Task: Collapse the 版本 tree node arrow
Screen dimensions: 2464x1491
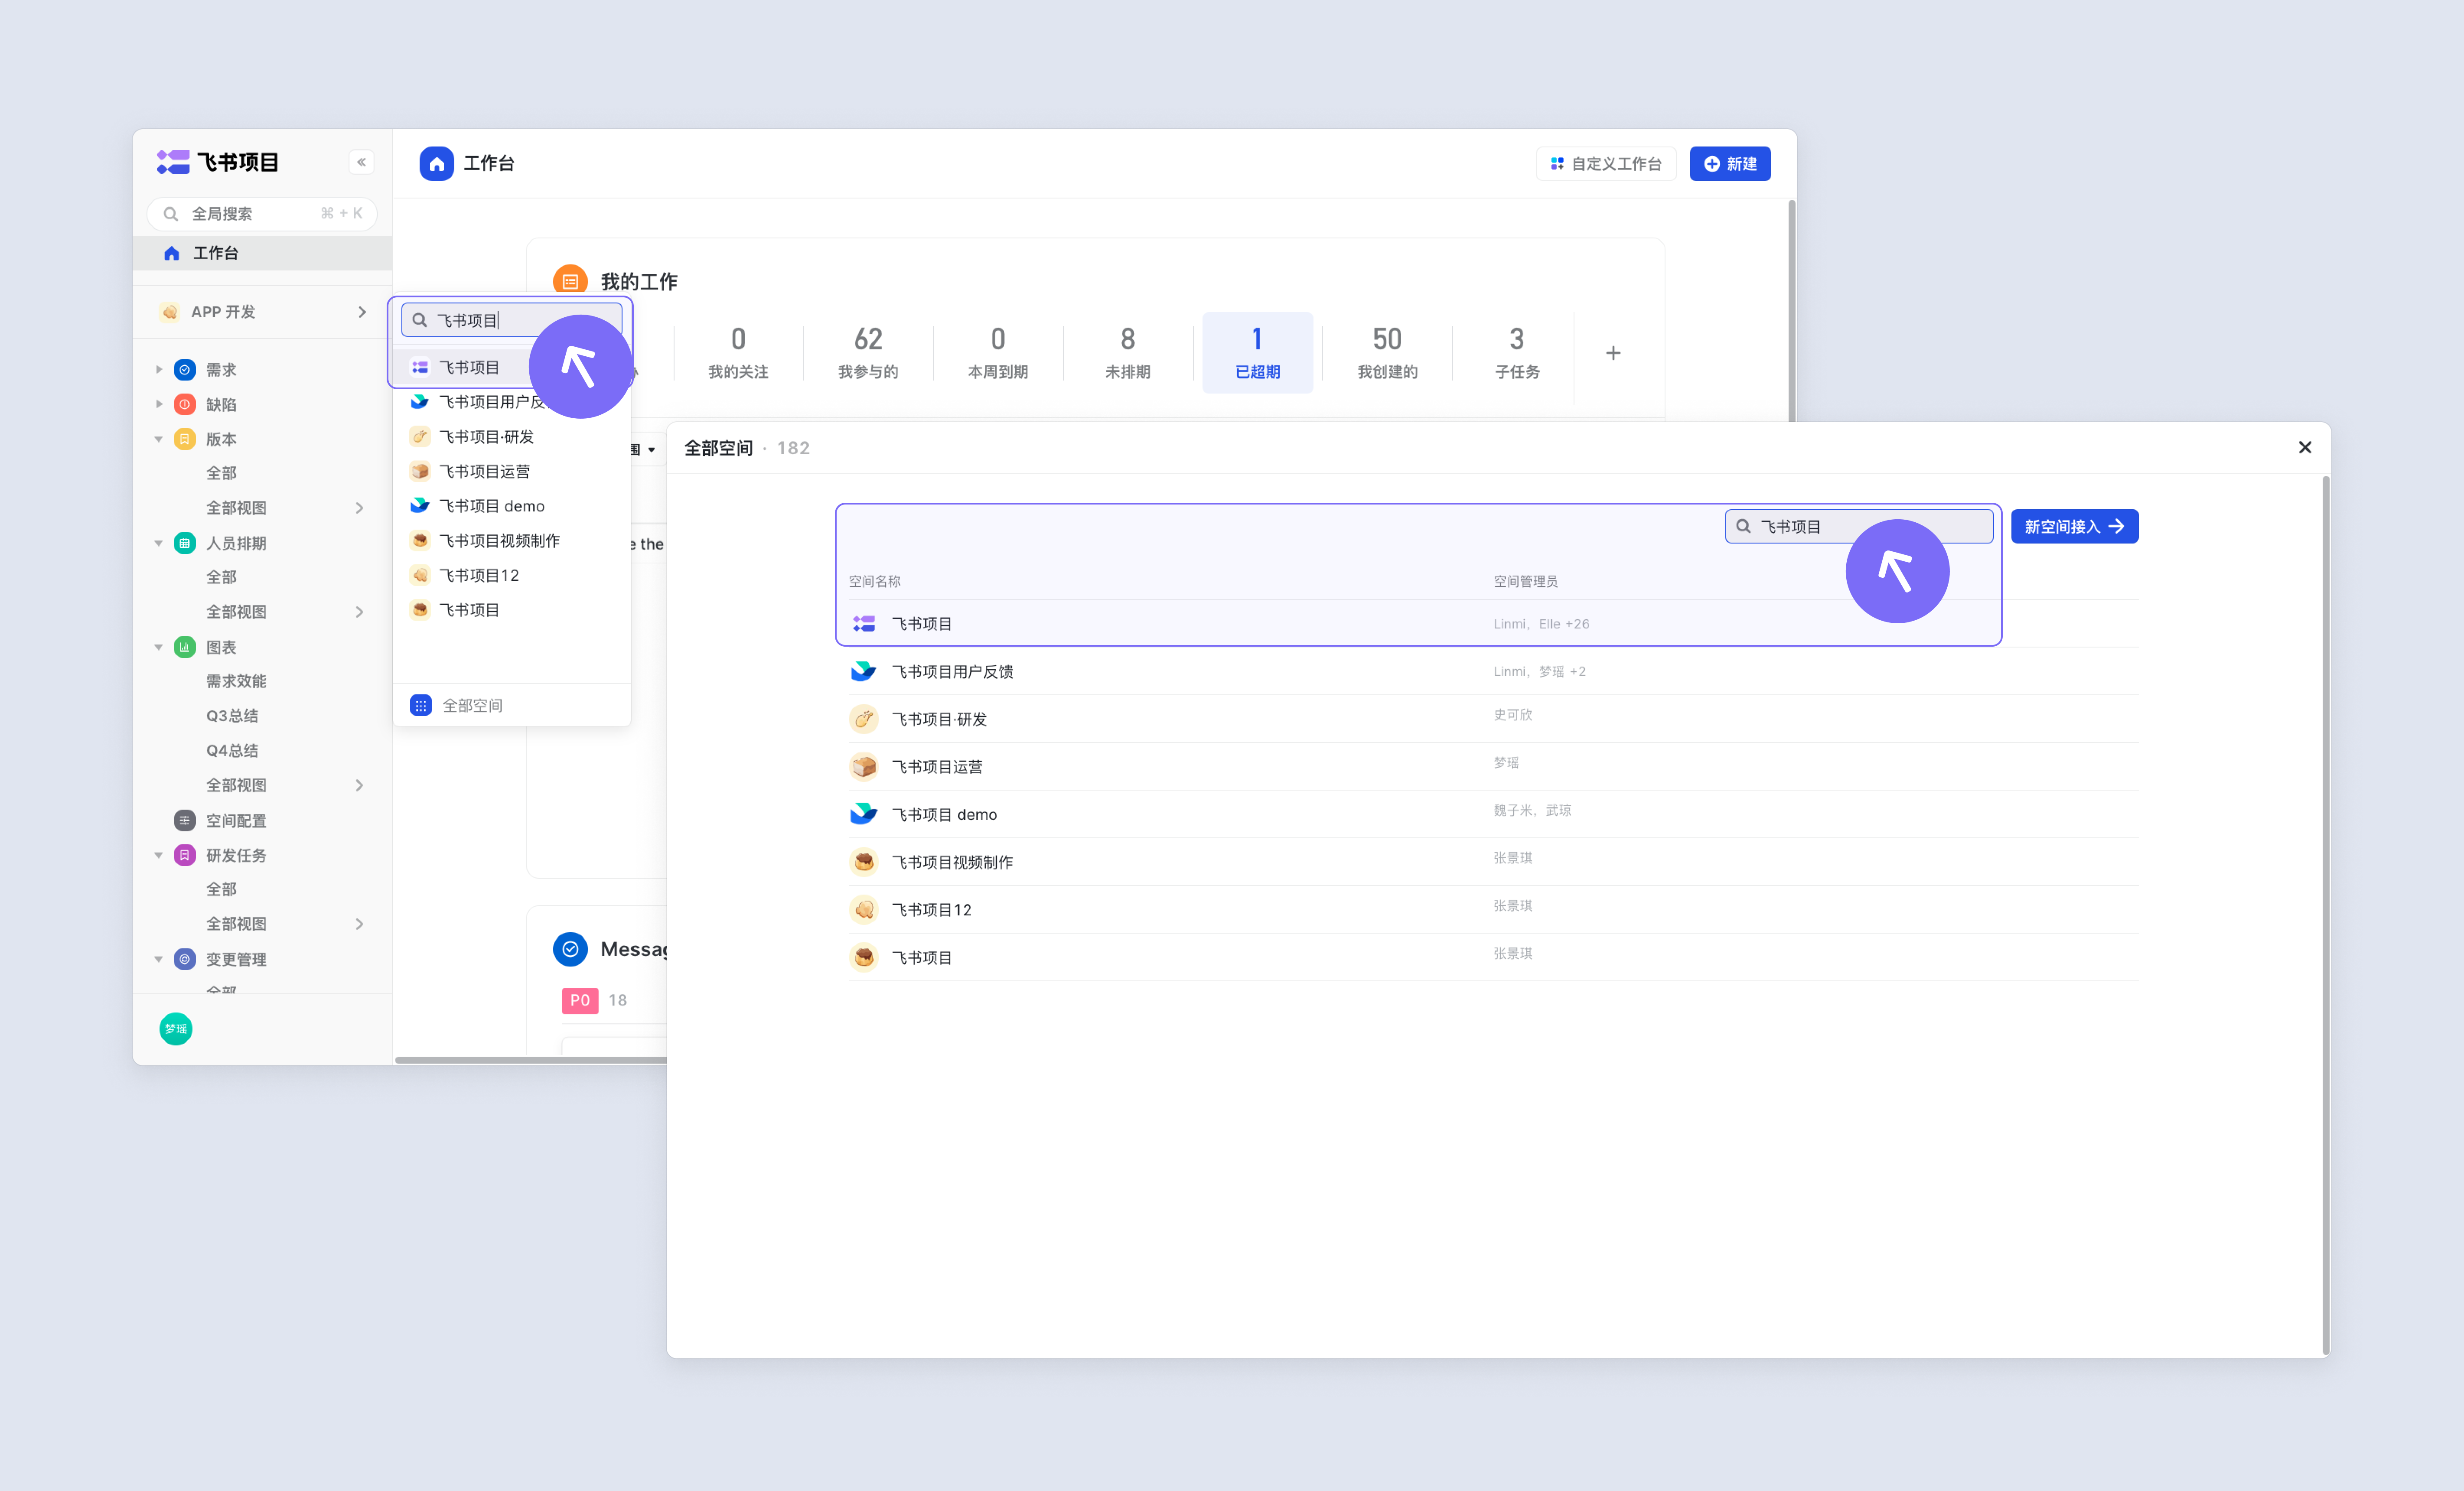Action: click(x=159, y=439)
